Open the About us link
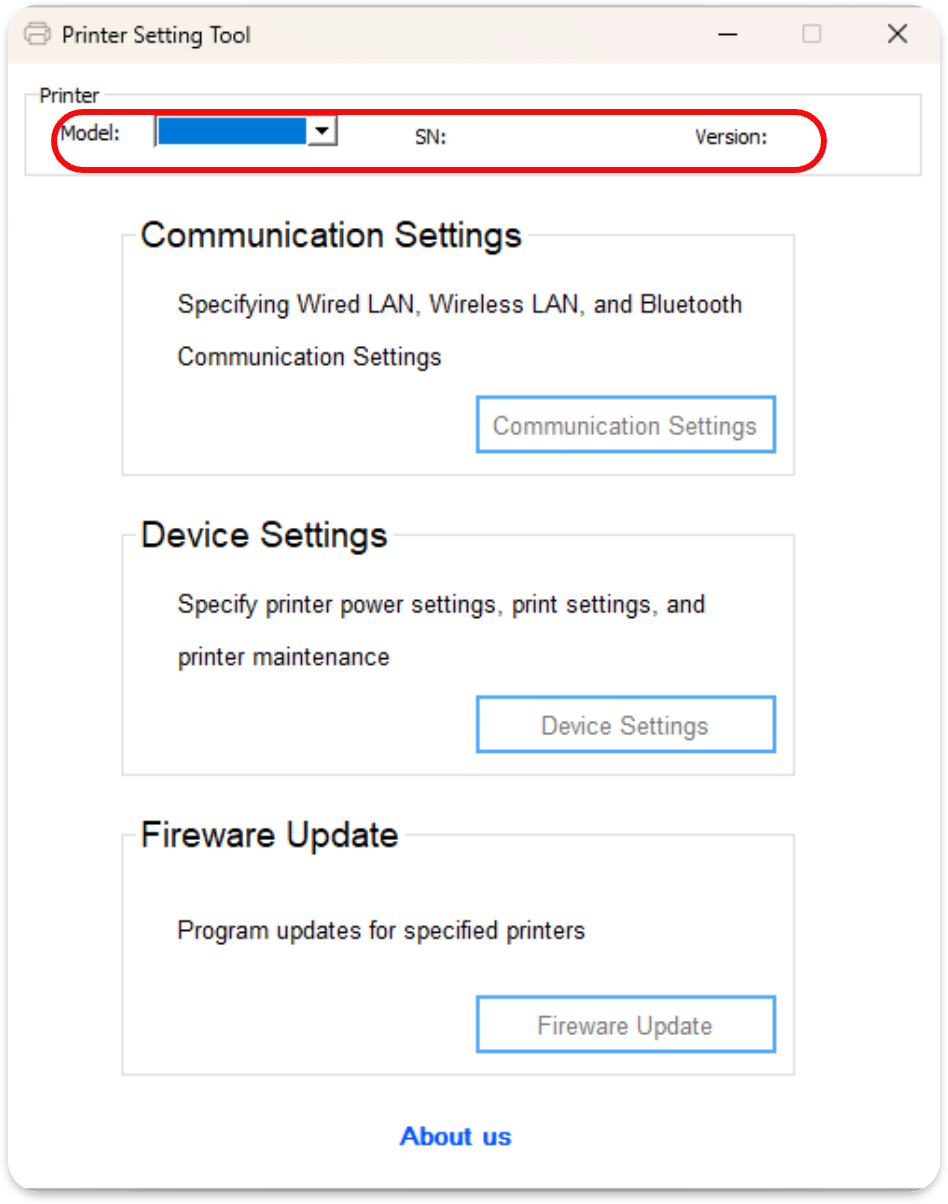This screenshot has width=948, height=1204. tap(455, 1136)
